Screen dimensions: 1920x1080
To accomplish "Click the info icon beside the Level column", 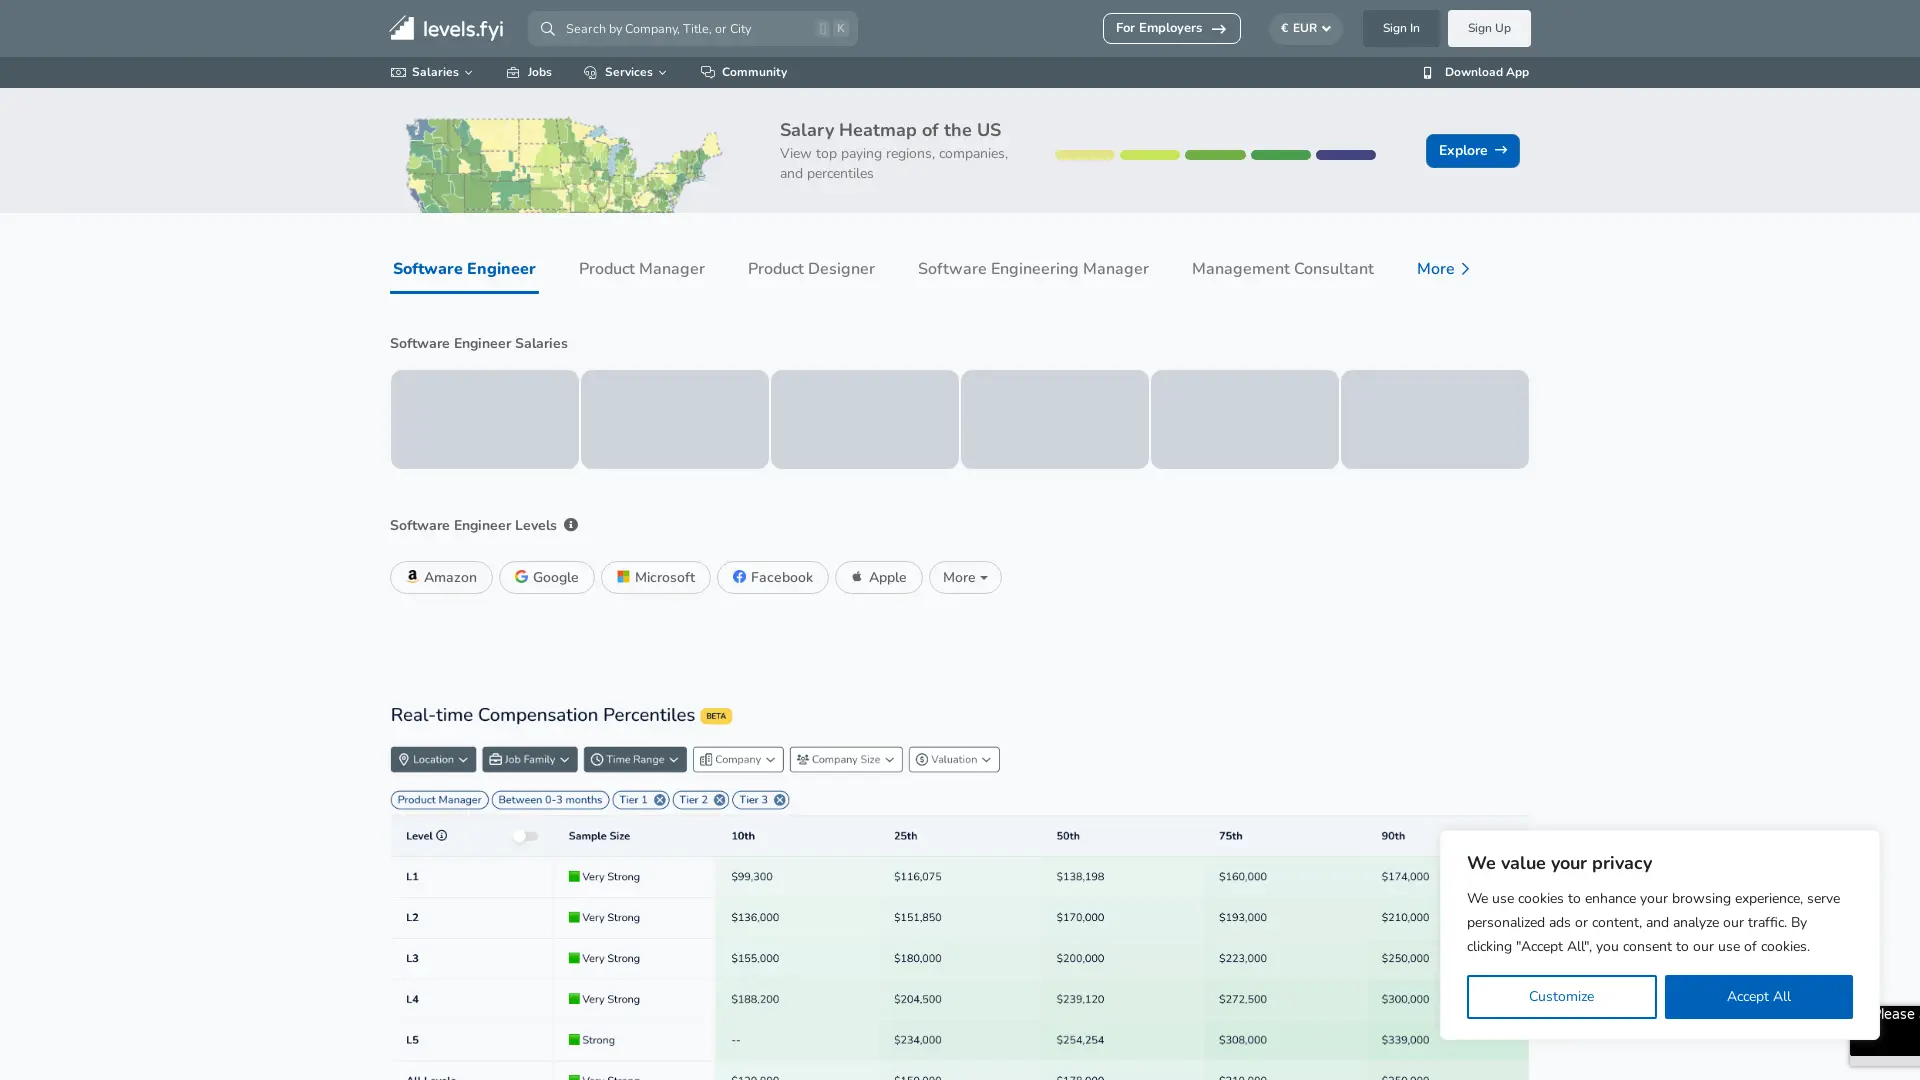I will tap(442, 836).
